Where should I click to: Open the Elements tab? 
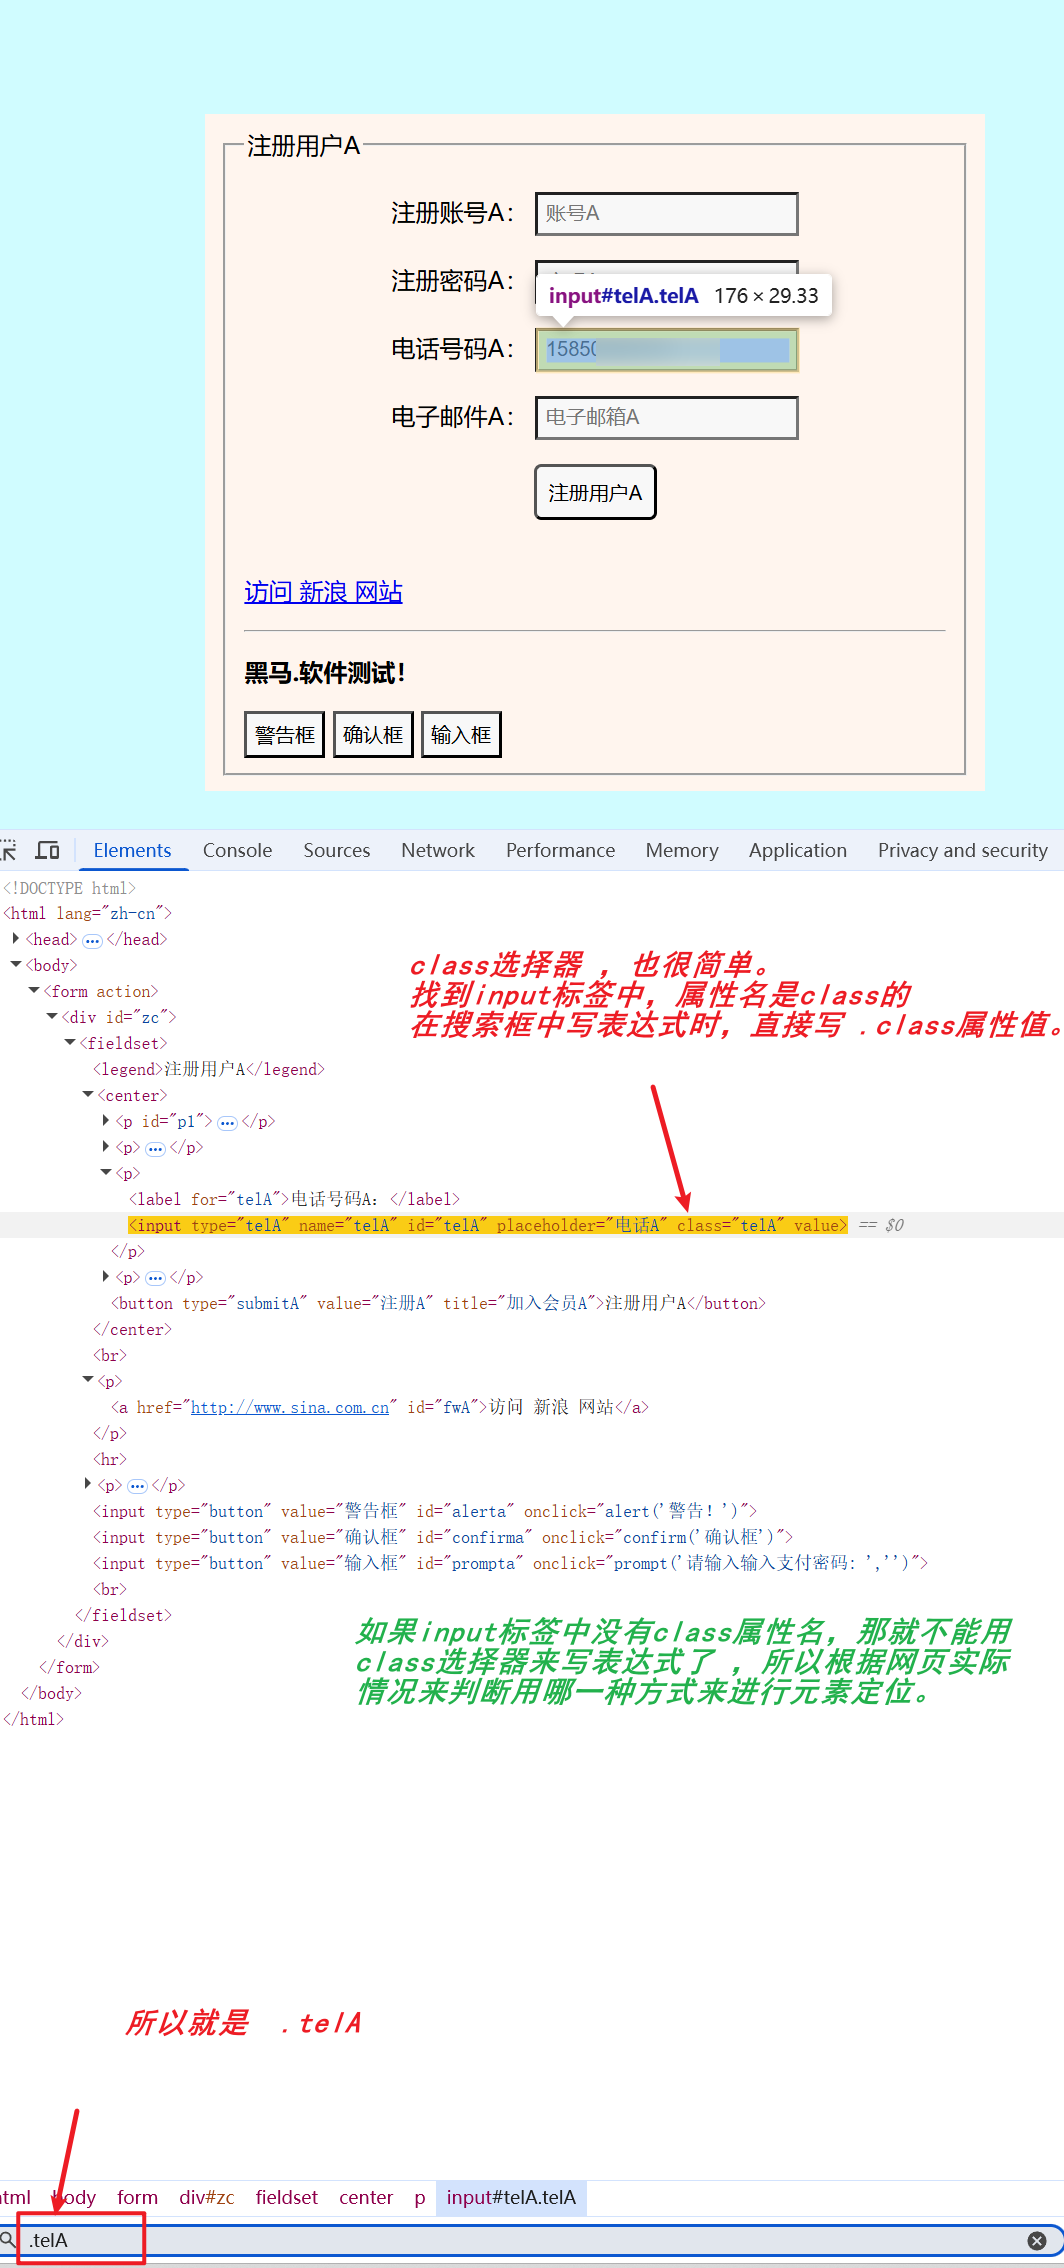[132, 850]
